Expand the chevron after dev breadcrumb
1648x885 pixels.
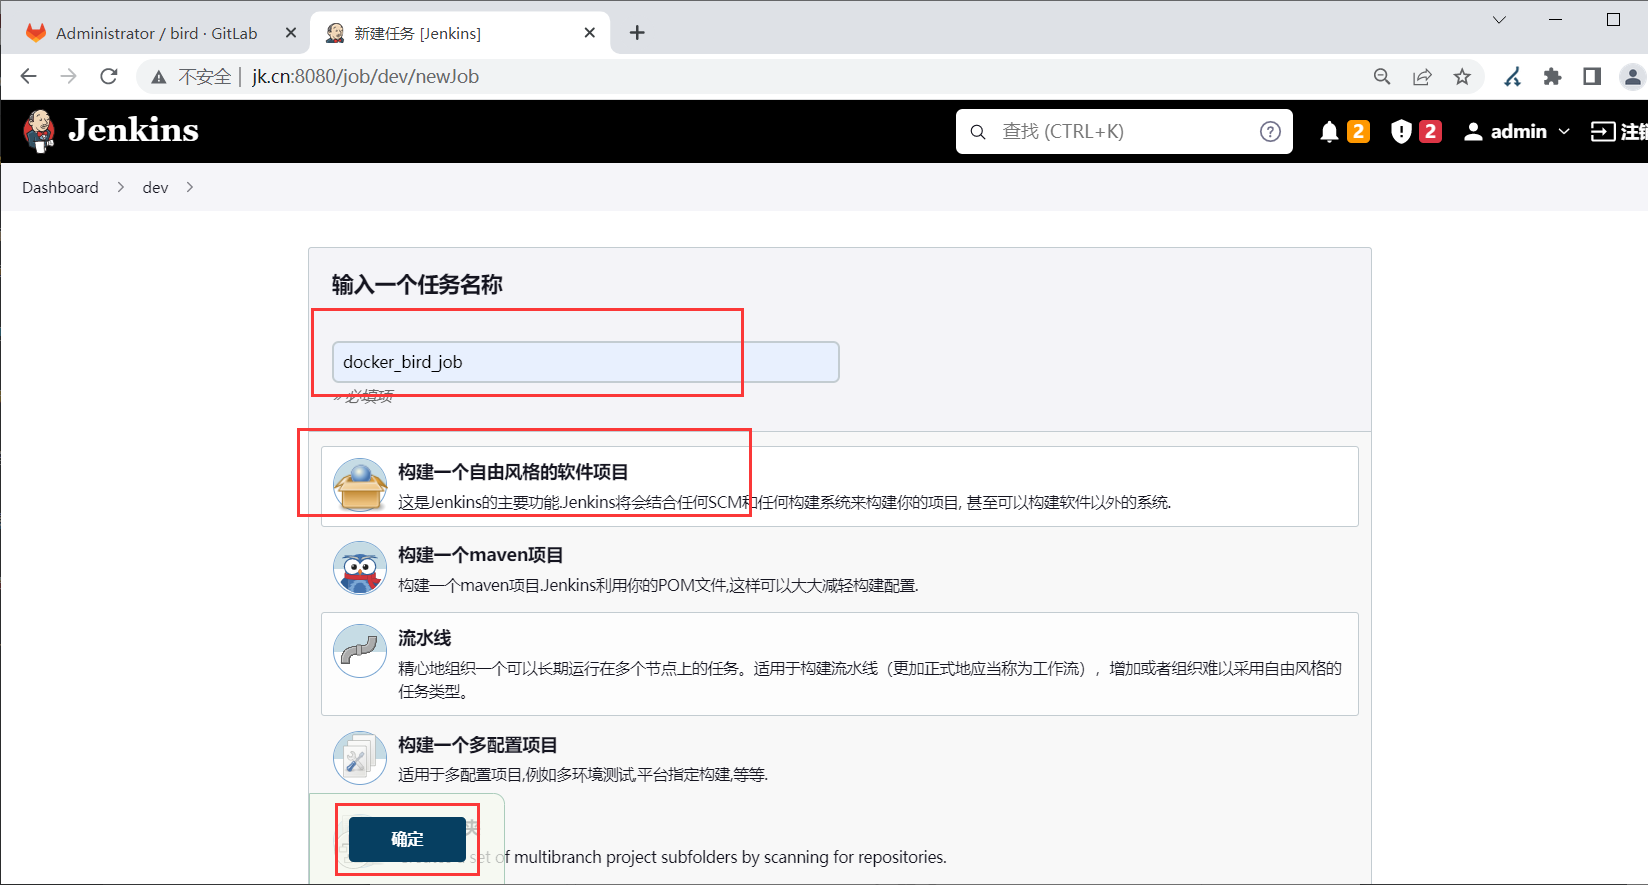190,187
